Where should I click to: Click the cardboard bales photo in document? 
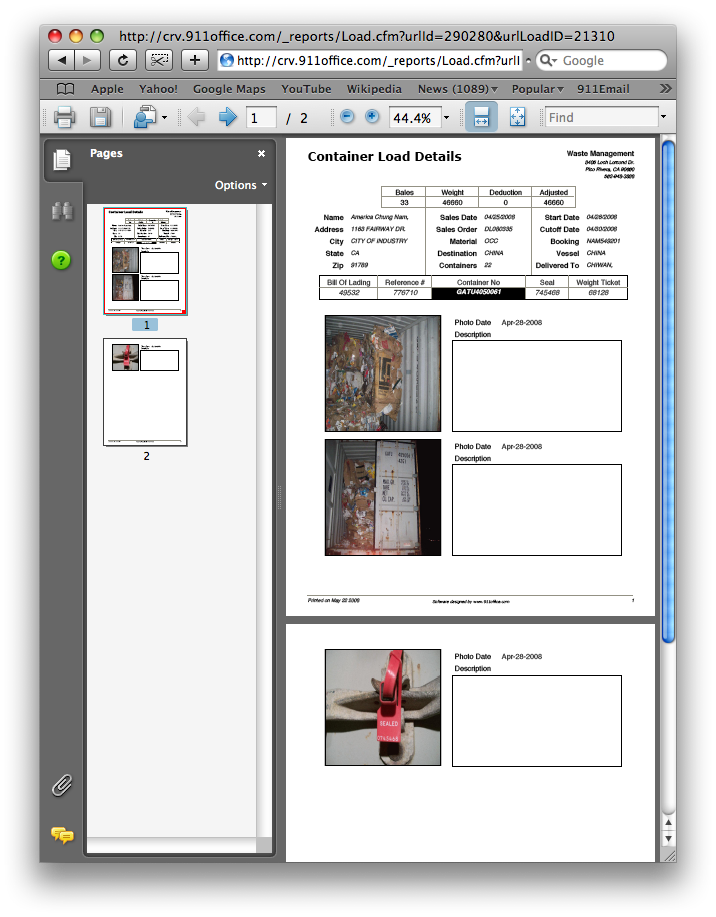pos(383,373)
